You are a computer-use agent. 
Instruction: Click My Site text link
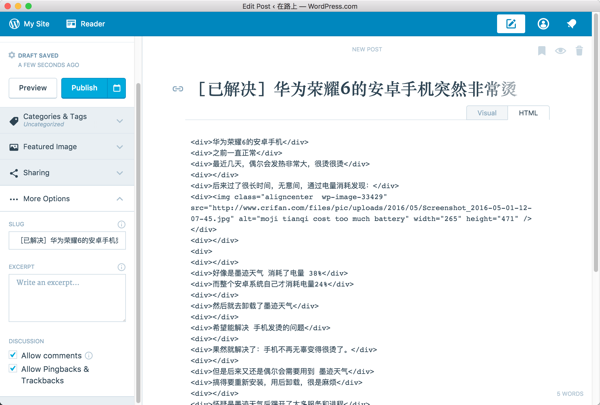(36, 24)
